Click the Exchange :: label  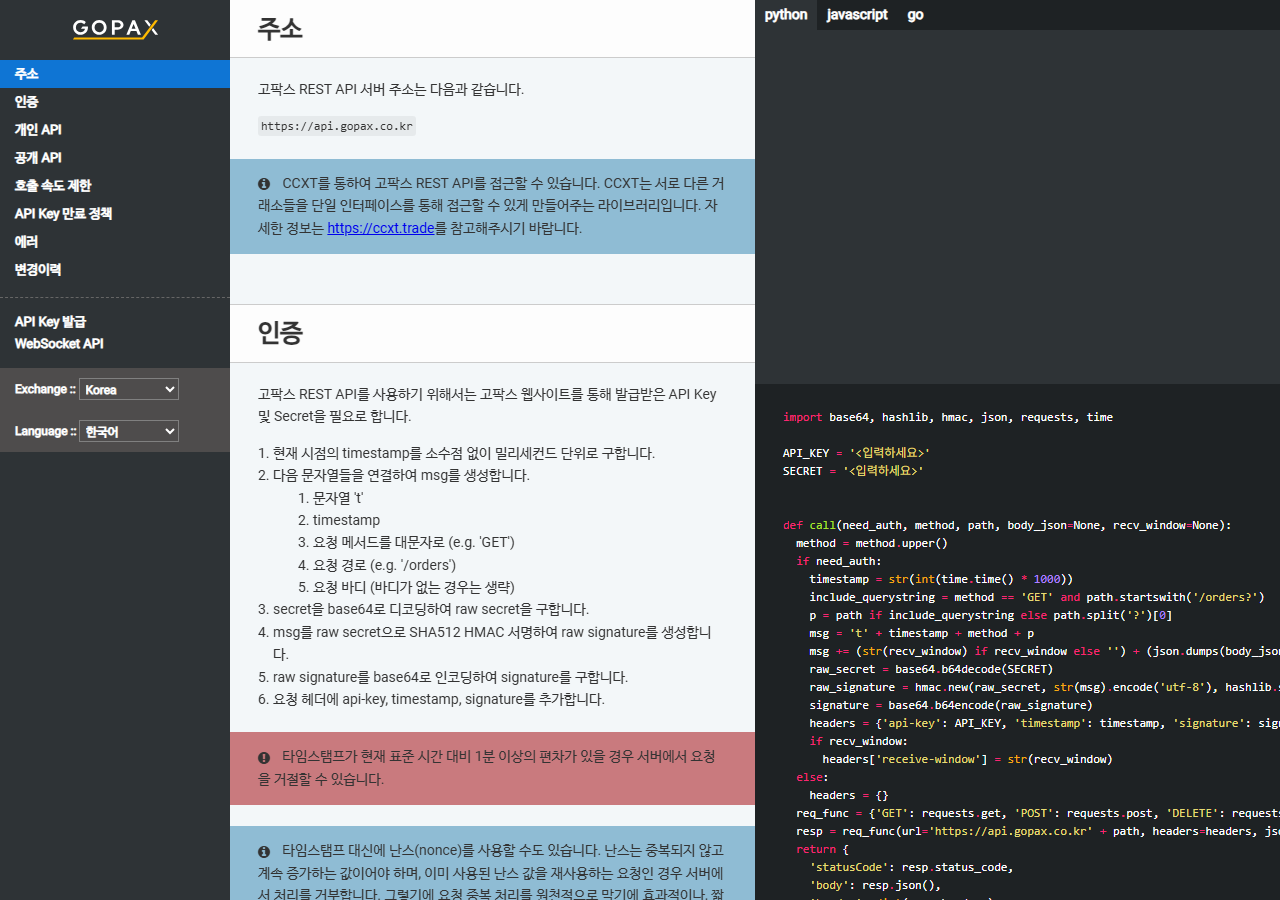pyautogui.click(x=45, y=389)
